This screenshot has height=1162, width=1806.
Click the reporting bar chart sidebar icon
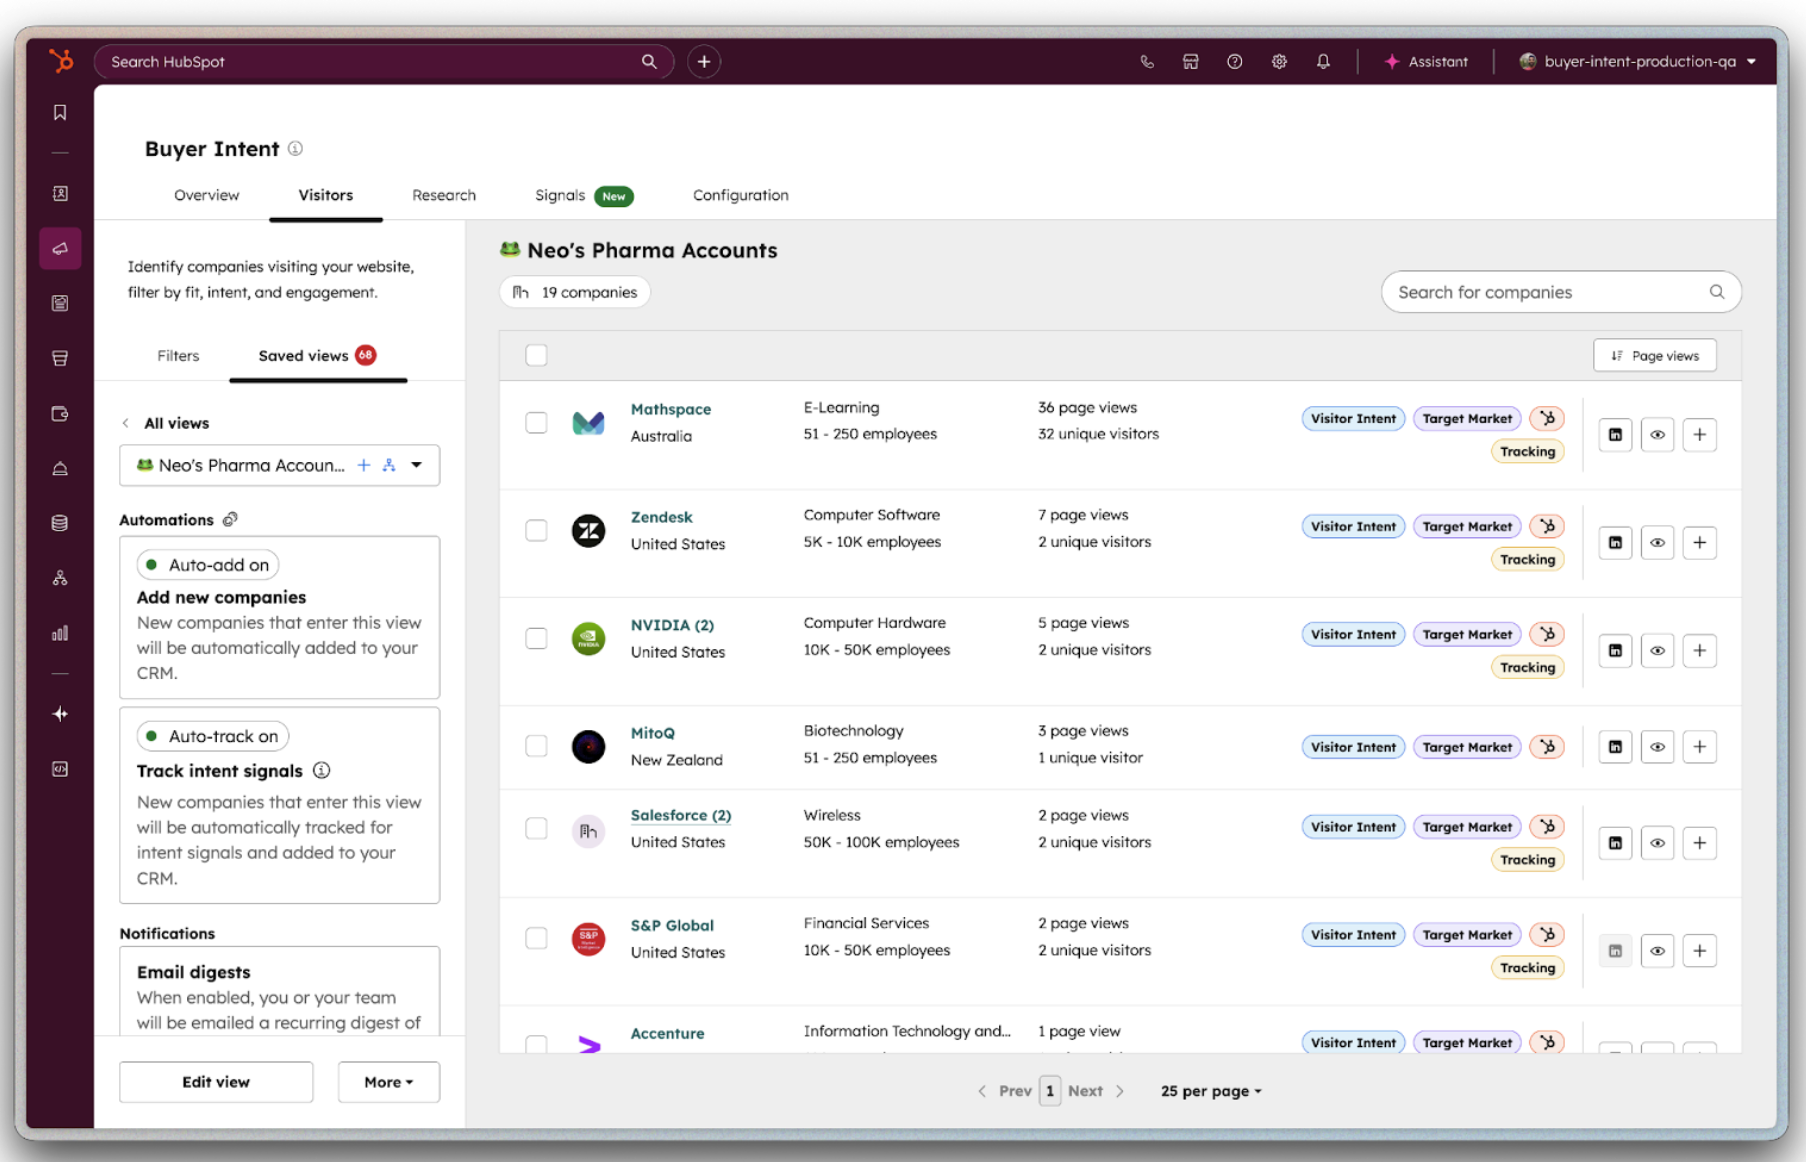coord(60,633)
